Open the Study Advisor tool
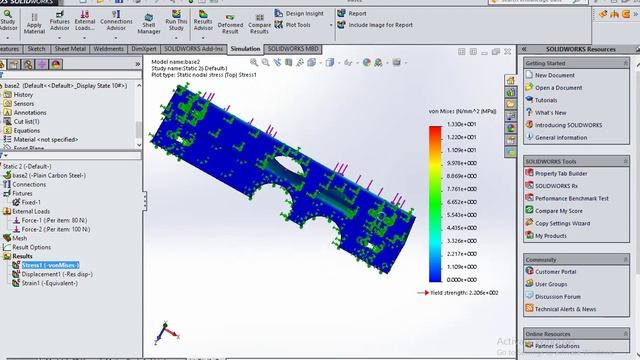The width and height of the screenshot is (640, 360). point(8,21)
